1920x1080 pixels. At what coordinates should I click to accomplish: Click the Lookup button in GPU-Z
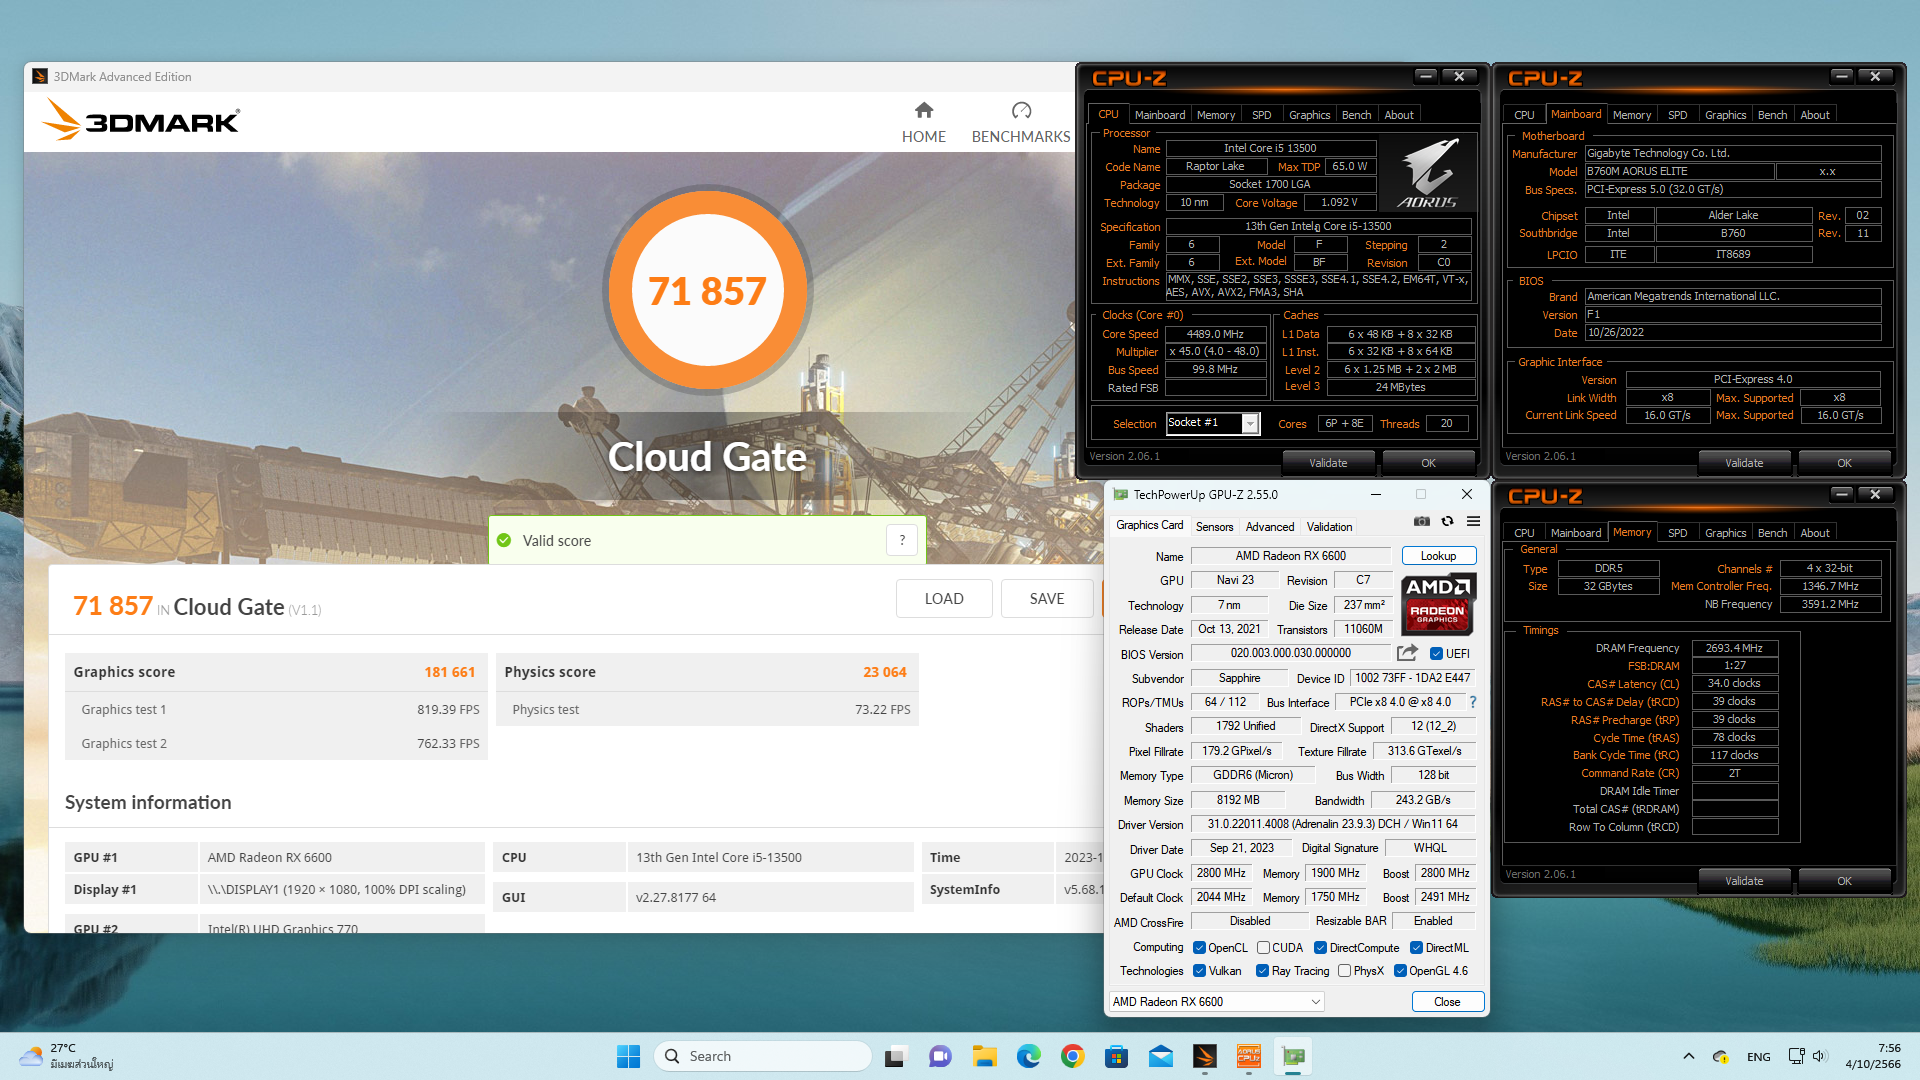1438,556
